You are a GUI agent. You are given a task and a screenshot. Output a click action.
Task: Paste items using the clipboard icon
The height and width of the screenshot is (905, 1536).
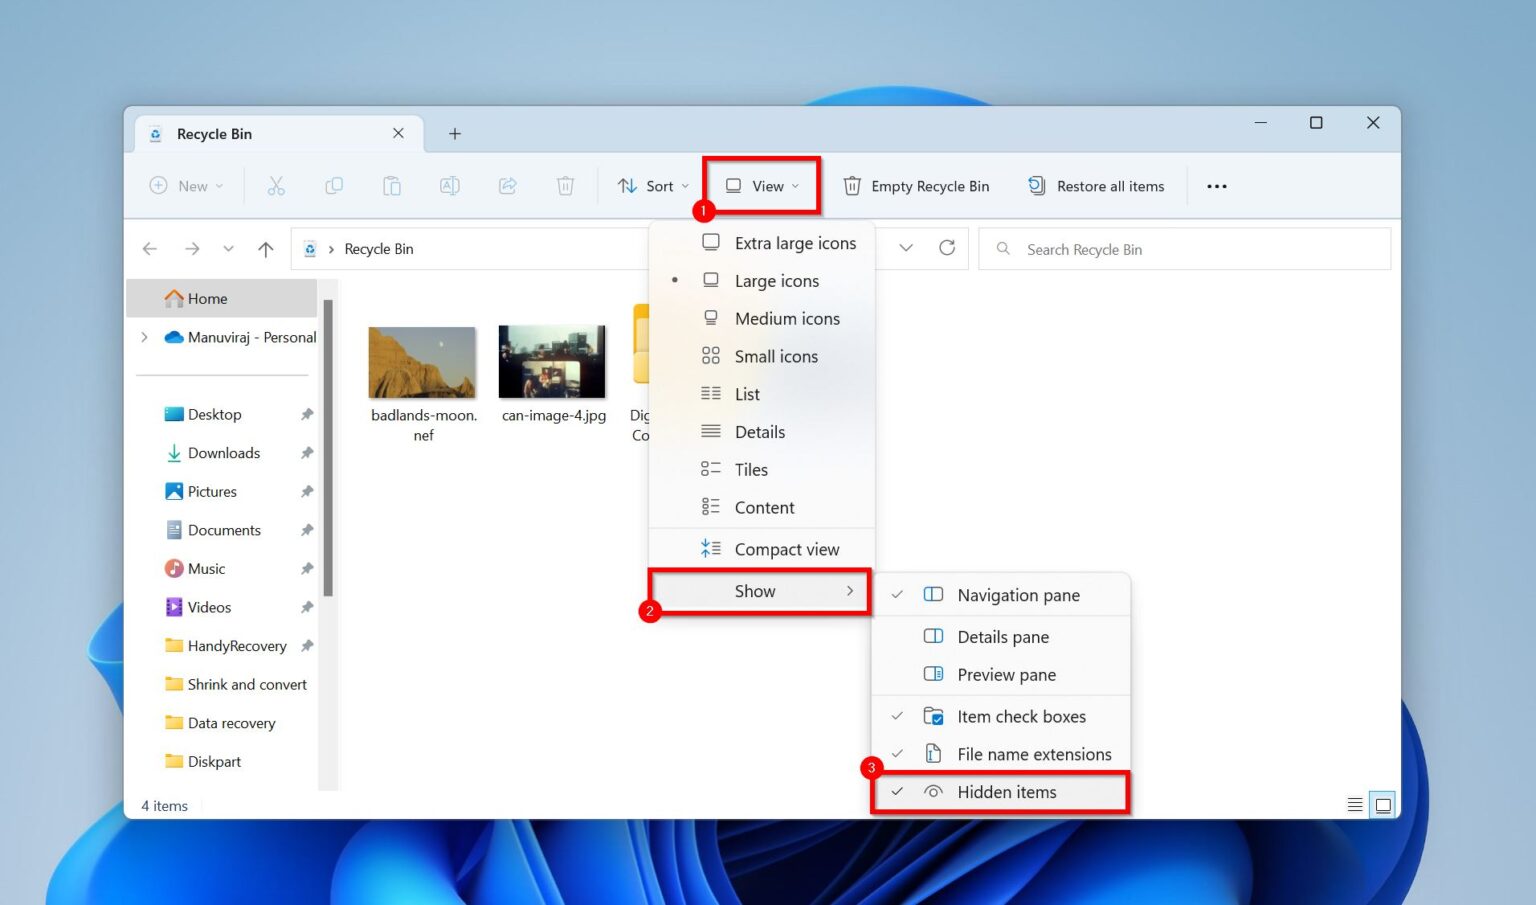point(391,185)
